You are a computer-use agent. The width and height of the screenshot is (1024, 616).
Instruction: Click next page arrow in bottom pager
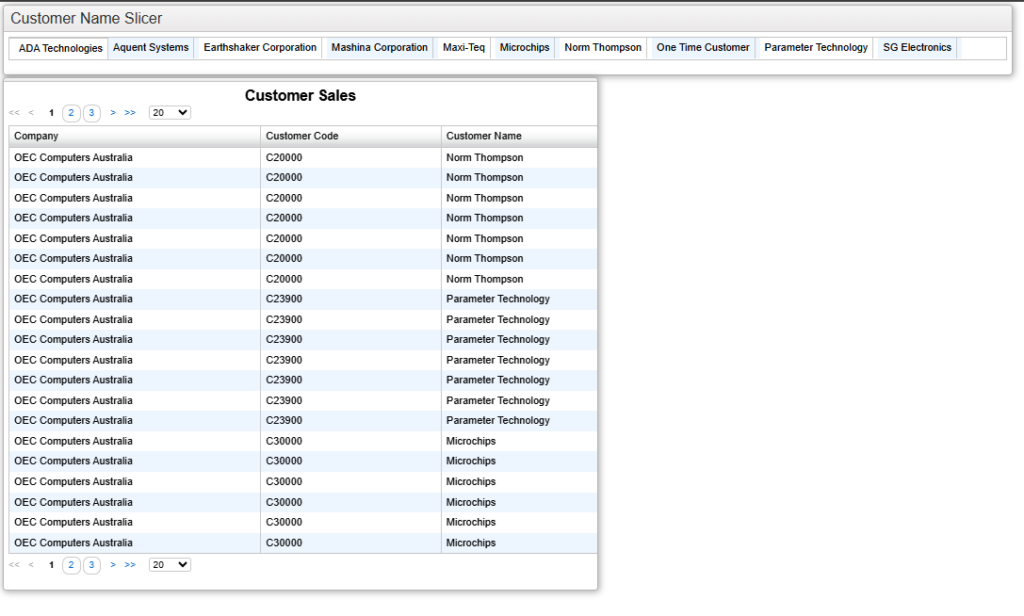point(113,565)
